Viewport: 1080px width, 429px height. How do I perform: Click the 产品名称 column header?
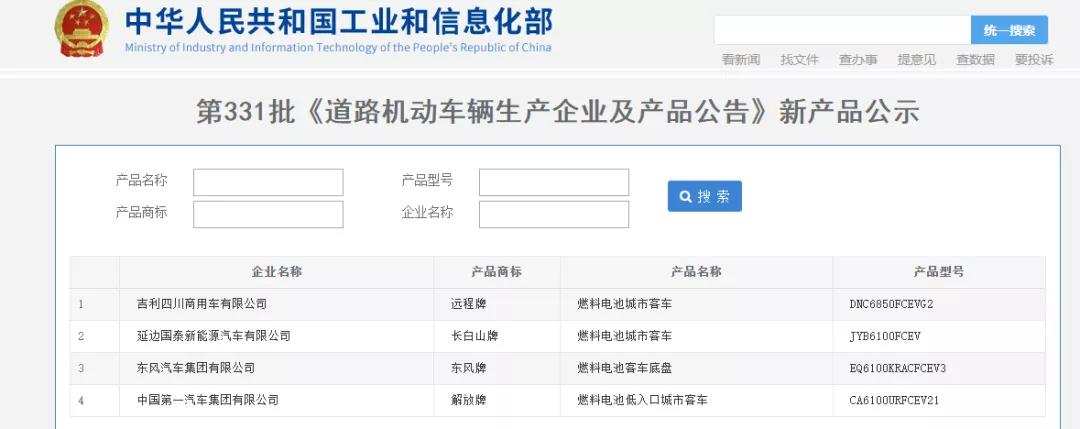pos(696,272)
